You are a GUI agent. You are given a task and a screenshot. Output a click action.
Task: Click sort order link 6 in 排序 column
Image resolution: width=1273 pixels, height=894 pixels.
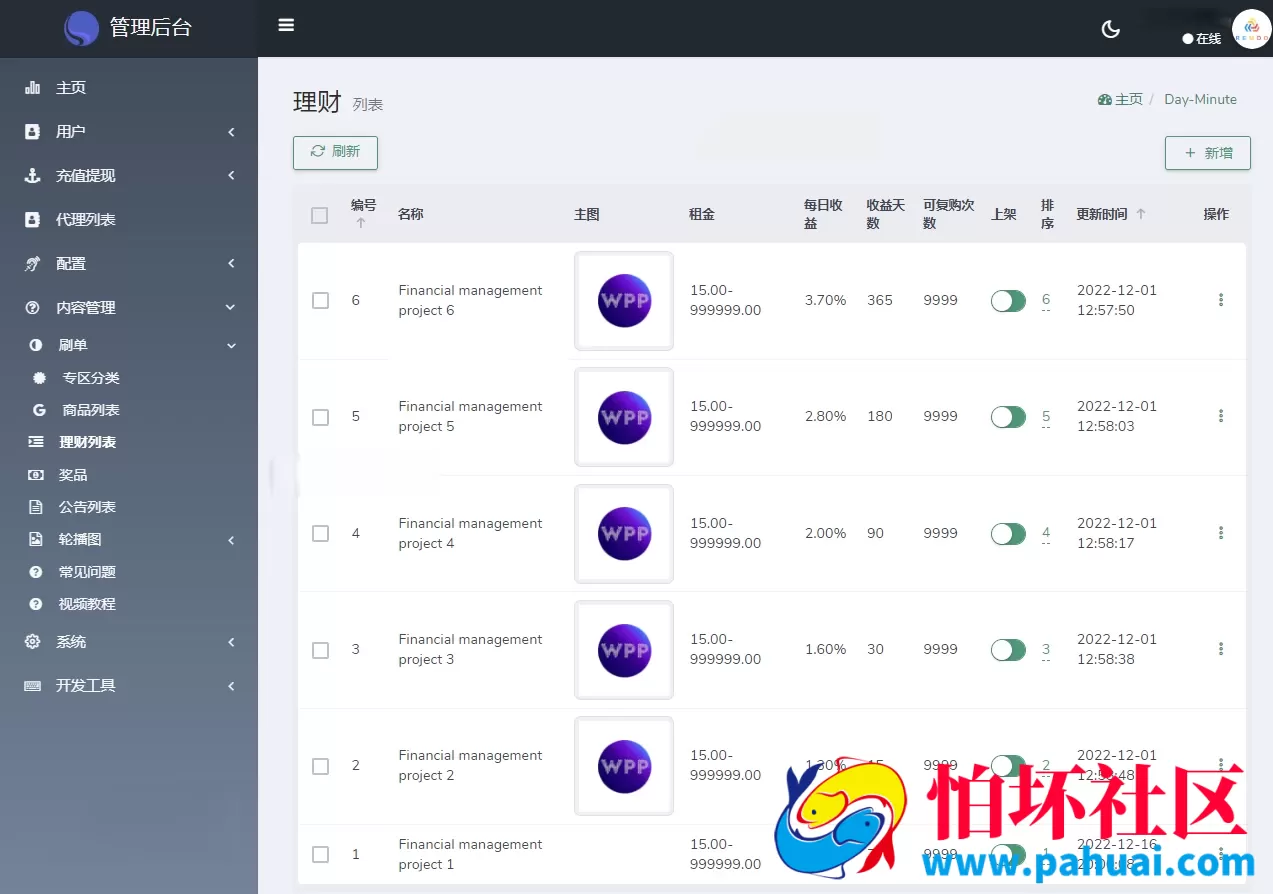coord(1046,300)
